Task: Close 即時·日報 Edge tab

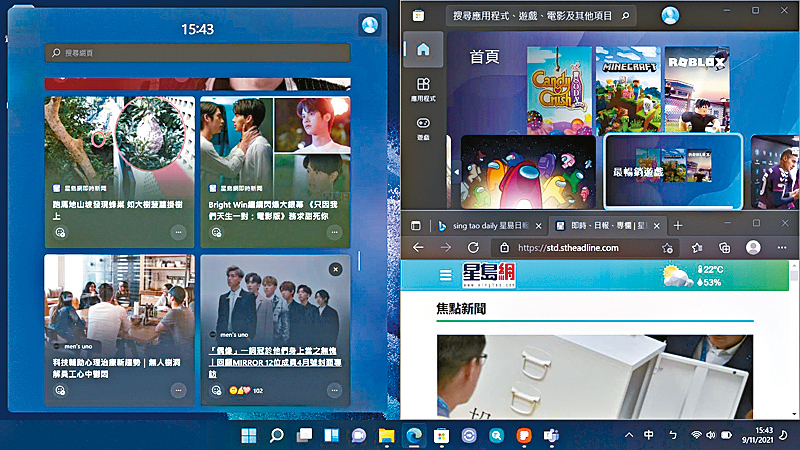Action: (657, 226)
